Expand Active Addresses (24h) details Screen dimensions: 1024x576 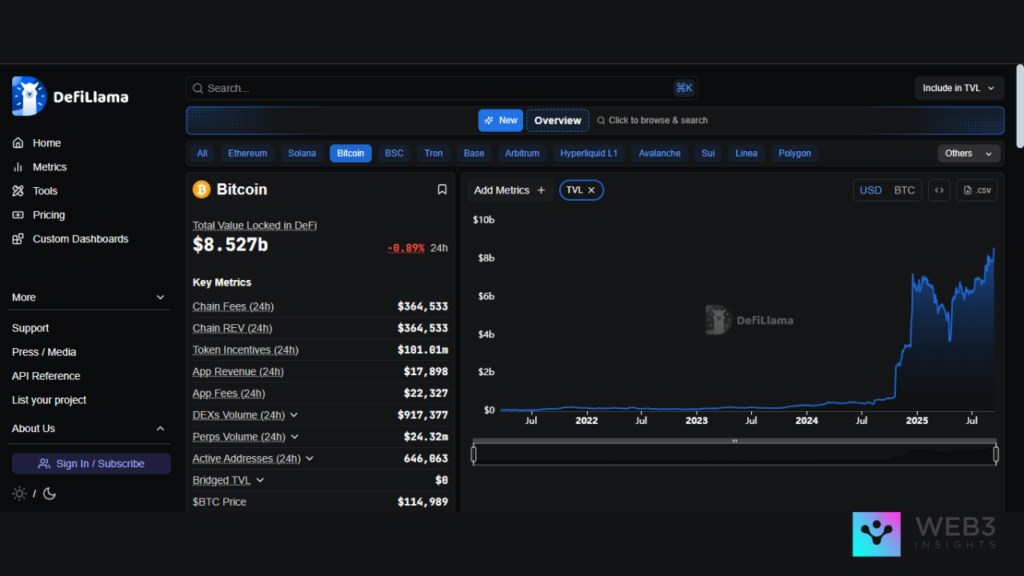(x=310, y=458)
